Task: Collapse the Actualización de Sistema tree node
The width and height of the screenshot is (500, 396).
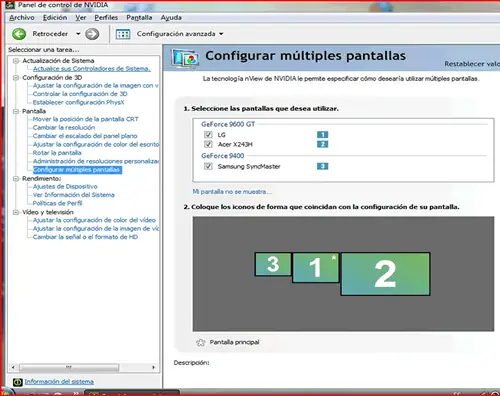Action: click(x=16, y=61)
